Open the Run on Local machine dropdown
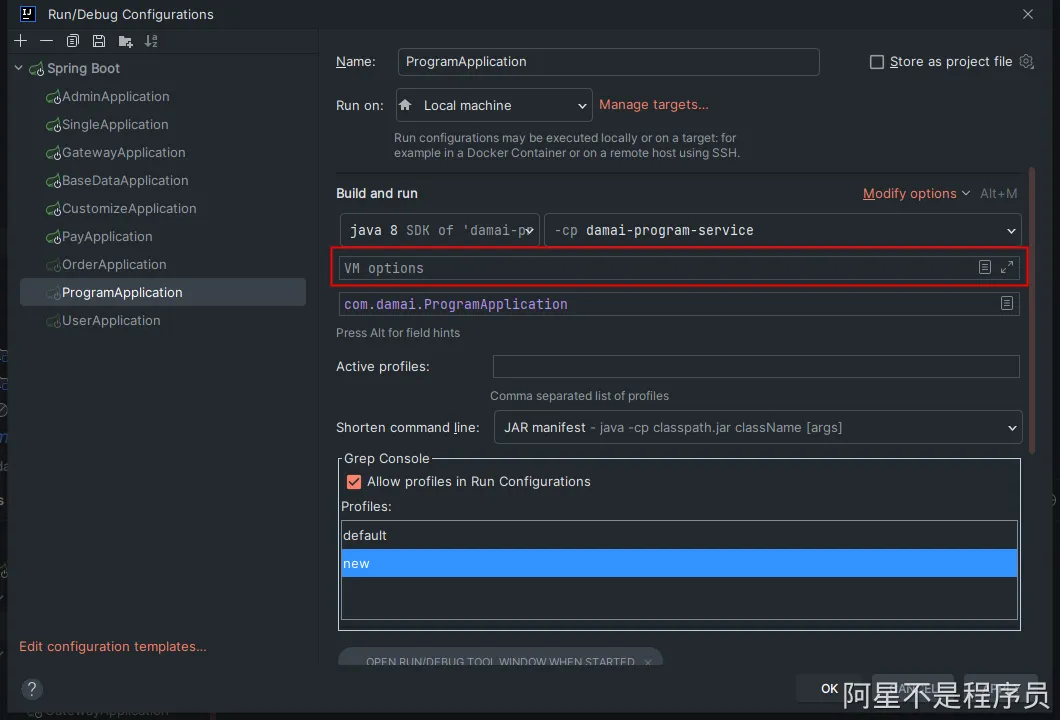1060x720 pixels. click(494, 105)
